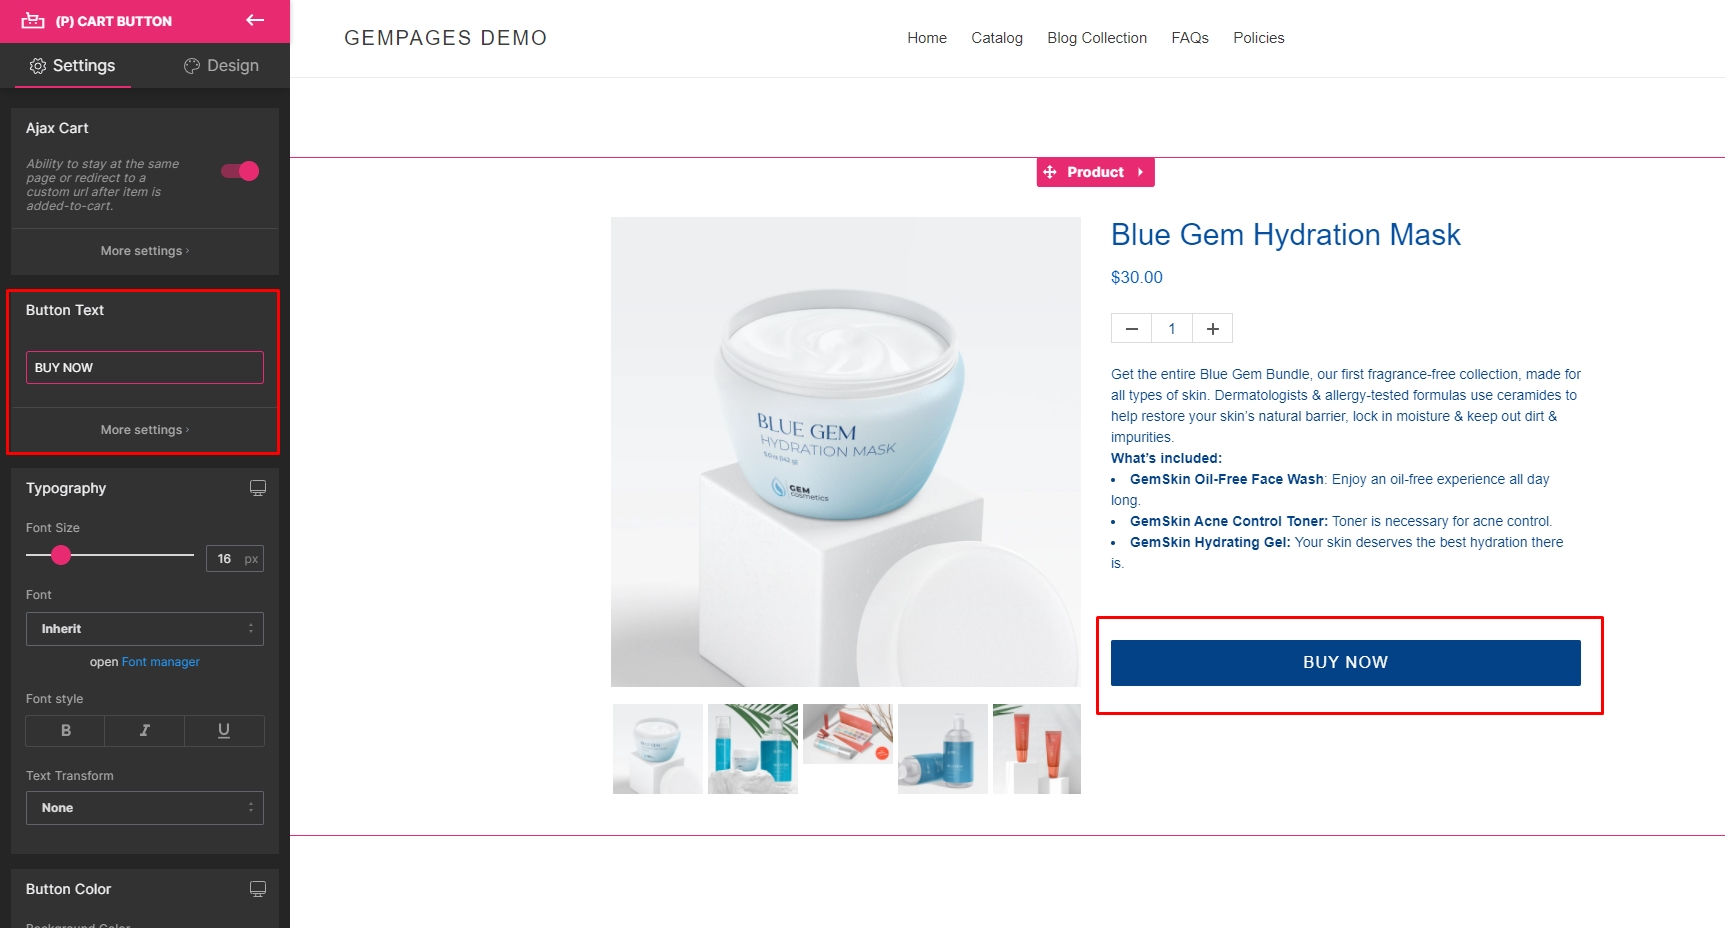1725x928 pixels.
Task: Expand More settings under Button Text
Action: coord(145,430)
